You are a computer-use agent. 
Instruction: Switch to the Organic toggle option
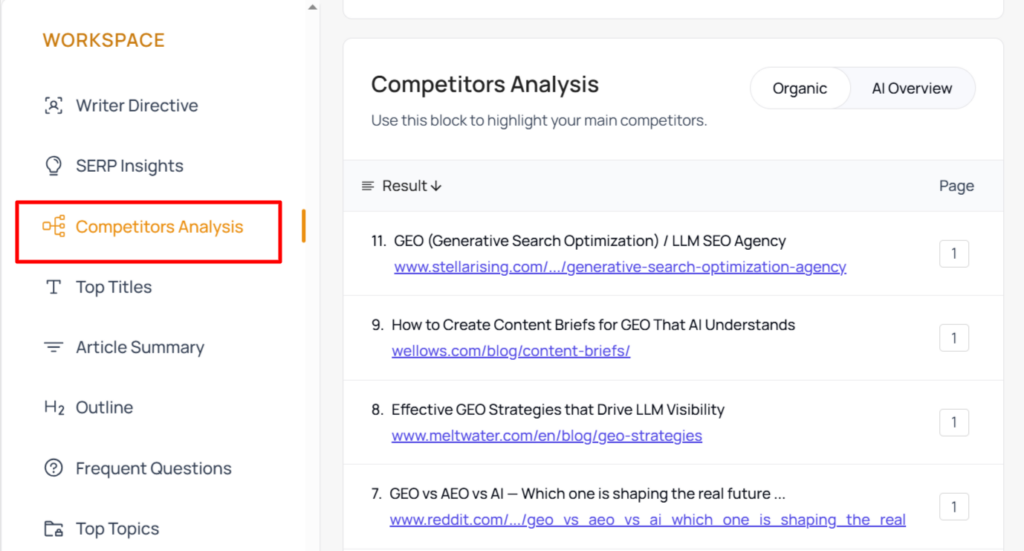(800, 88)
